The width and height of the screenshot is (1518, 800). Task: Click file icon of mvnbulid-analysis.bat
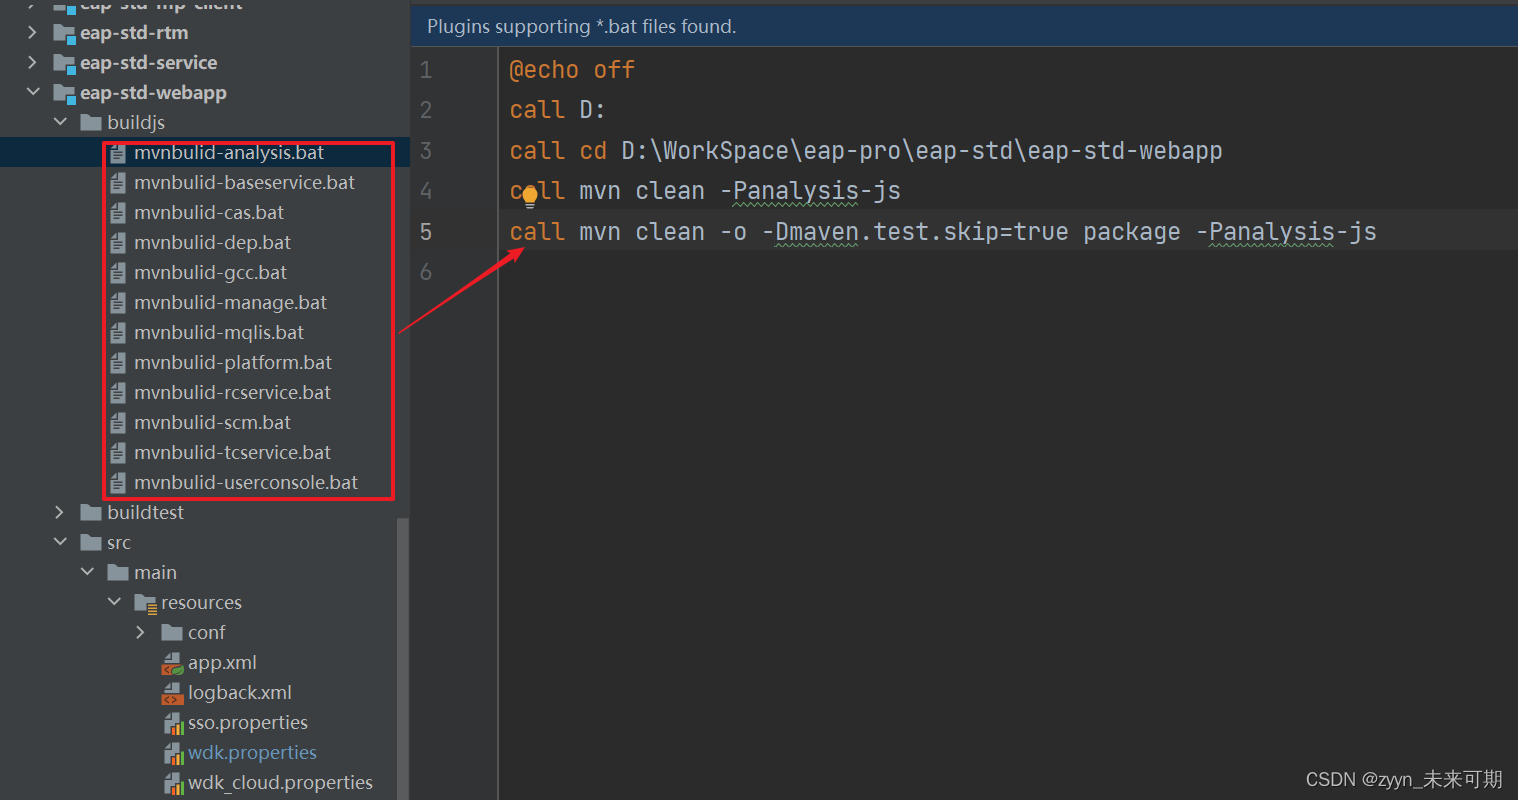tap(118, 153)
